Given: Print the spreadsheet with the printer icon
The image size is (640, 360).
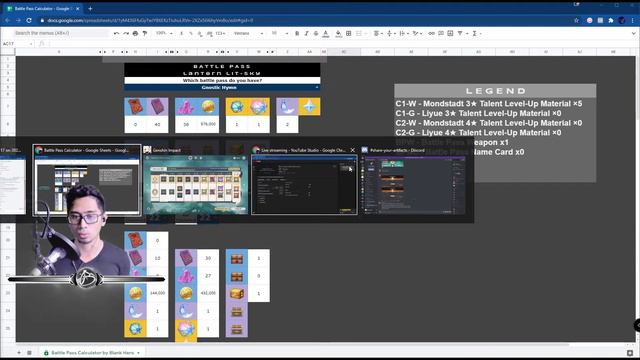Looking at the screenshot, I should tap(136, 33).
